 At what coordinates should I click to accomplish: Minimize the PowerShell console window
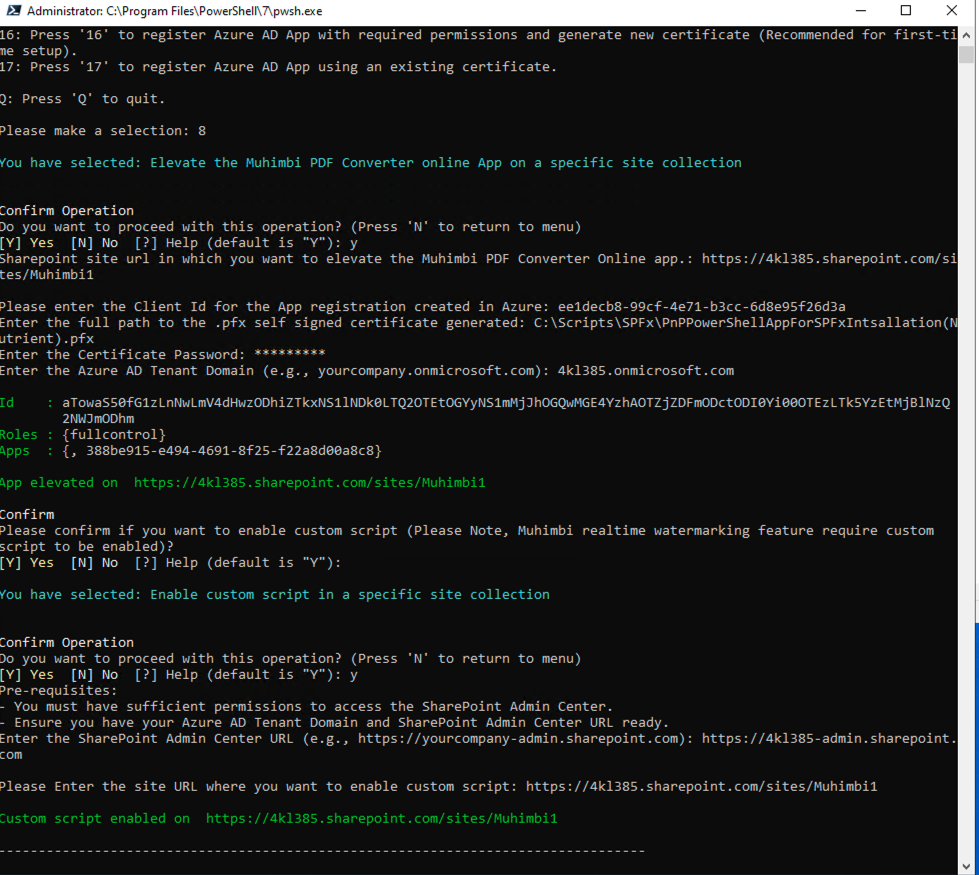pyautogui.click(x=861, y=10)
